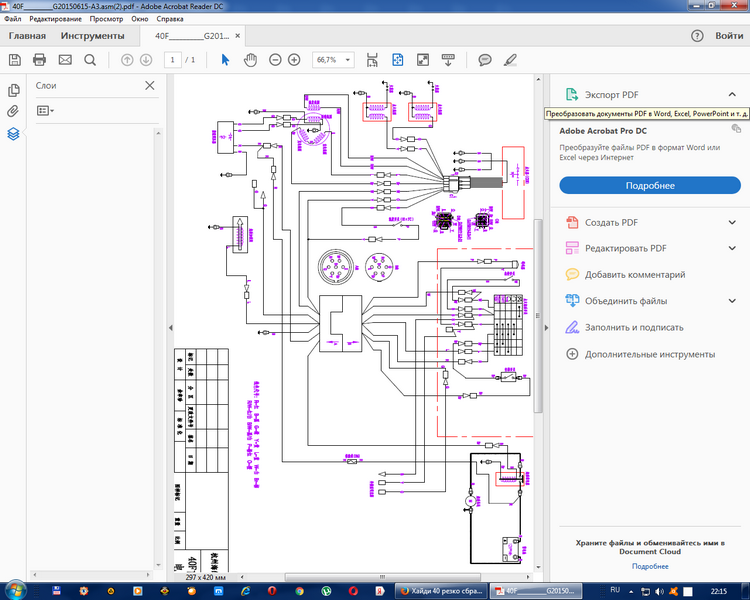Click the zoom in plus icon
Screen dimensions: 750x600
tap(294, 60)
